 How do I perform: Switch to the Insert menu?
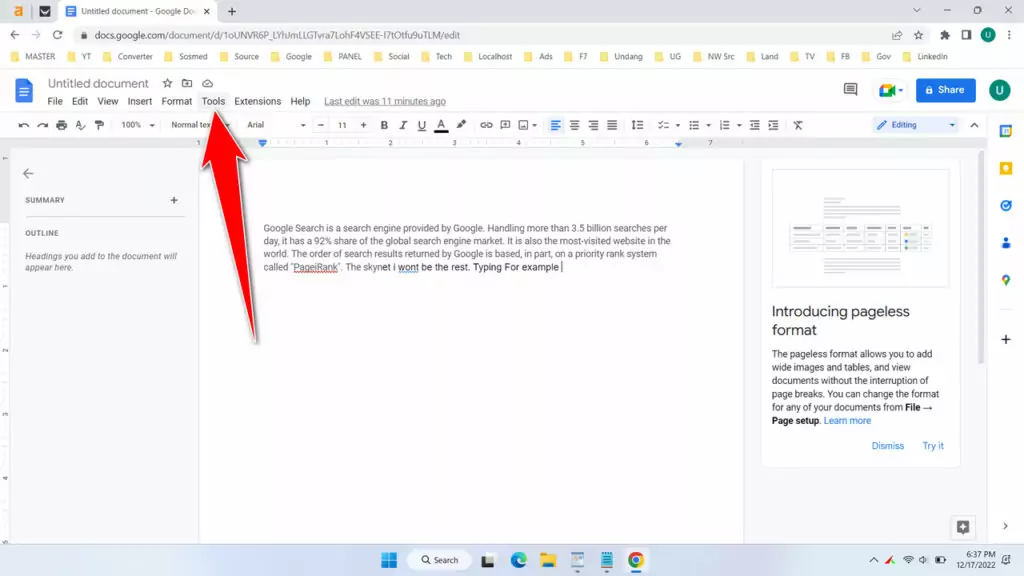click(139, 101)
